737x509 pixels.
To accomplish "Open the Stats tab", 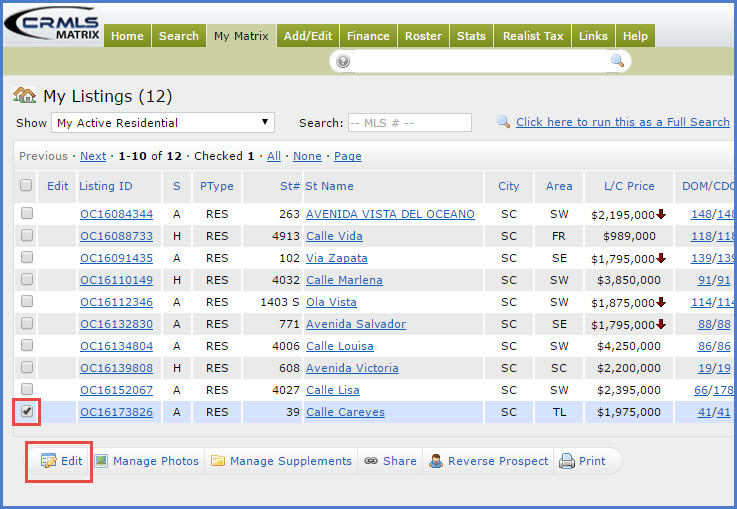I will [471, 36].
